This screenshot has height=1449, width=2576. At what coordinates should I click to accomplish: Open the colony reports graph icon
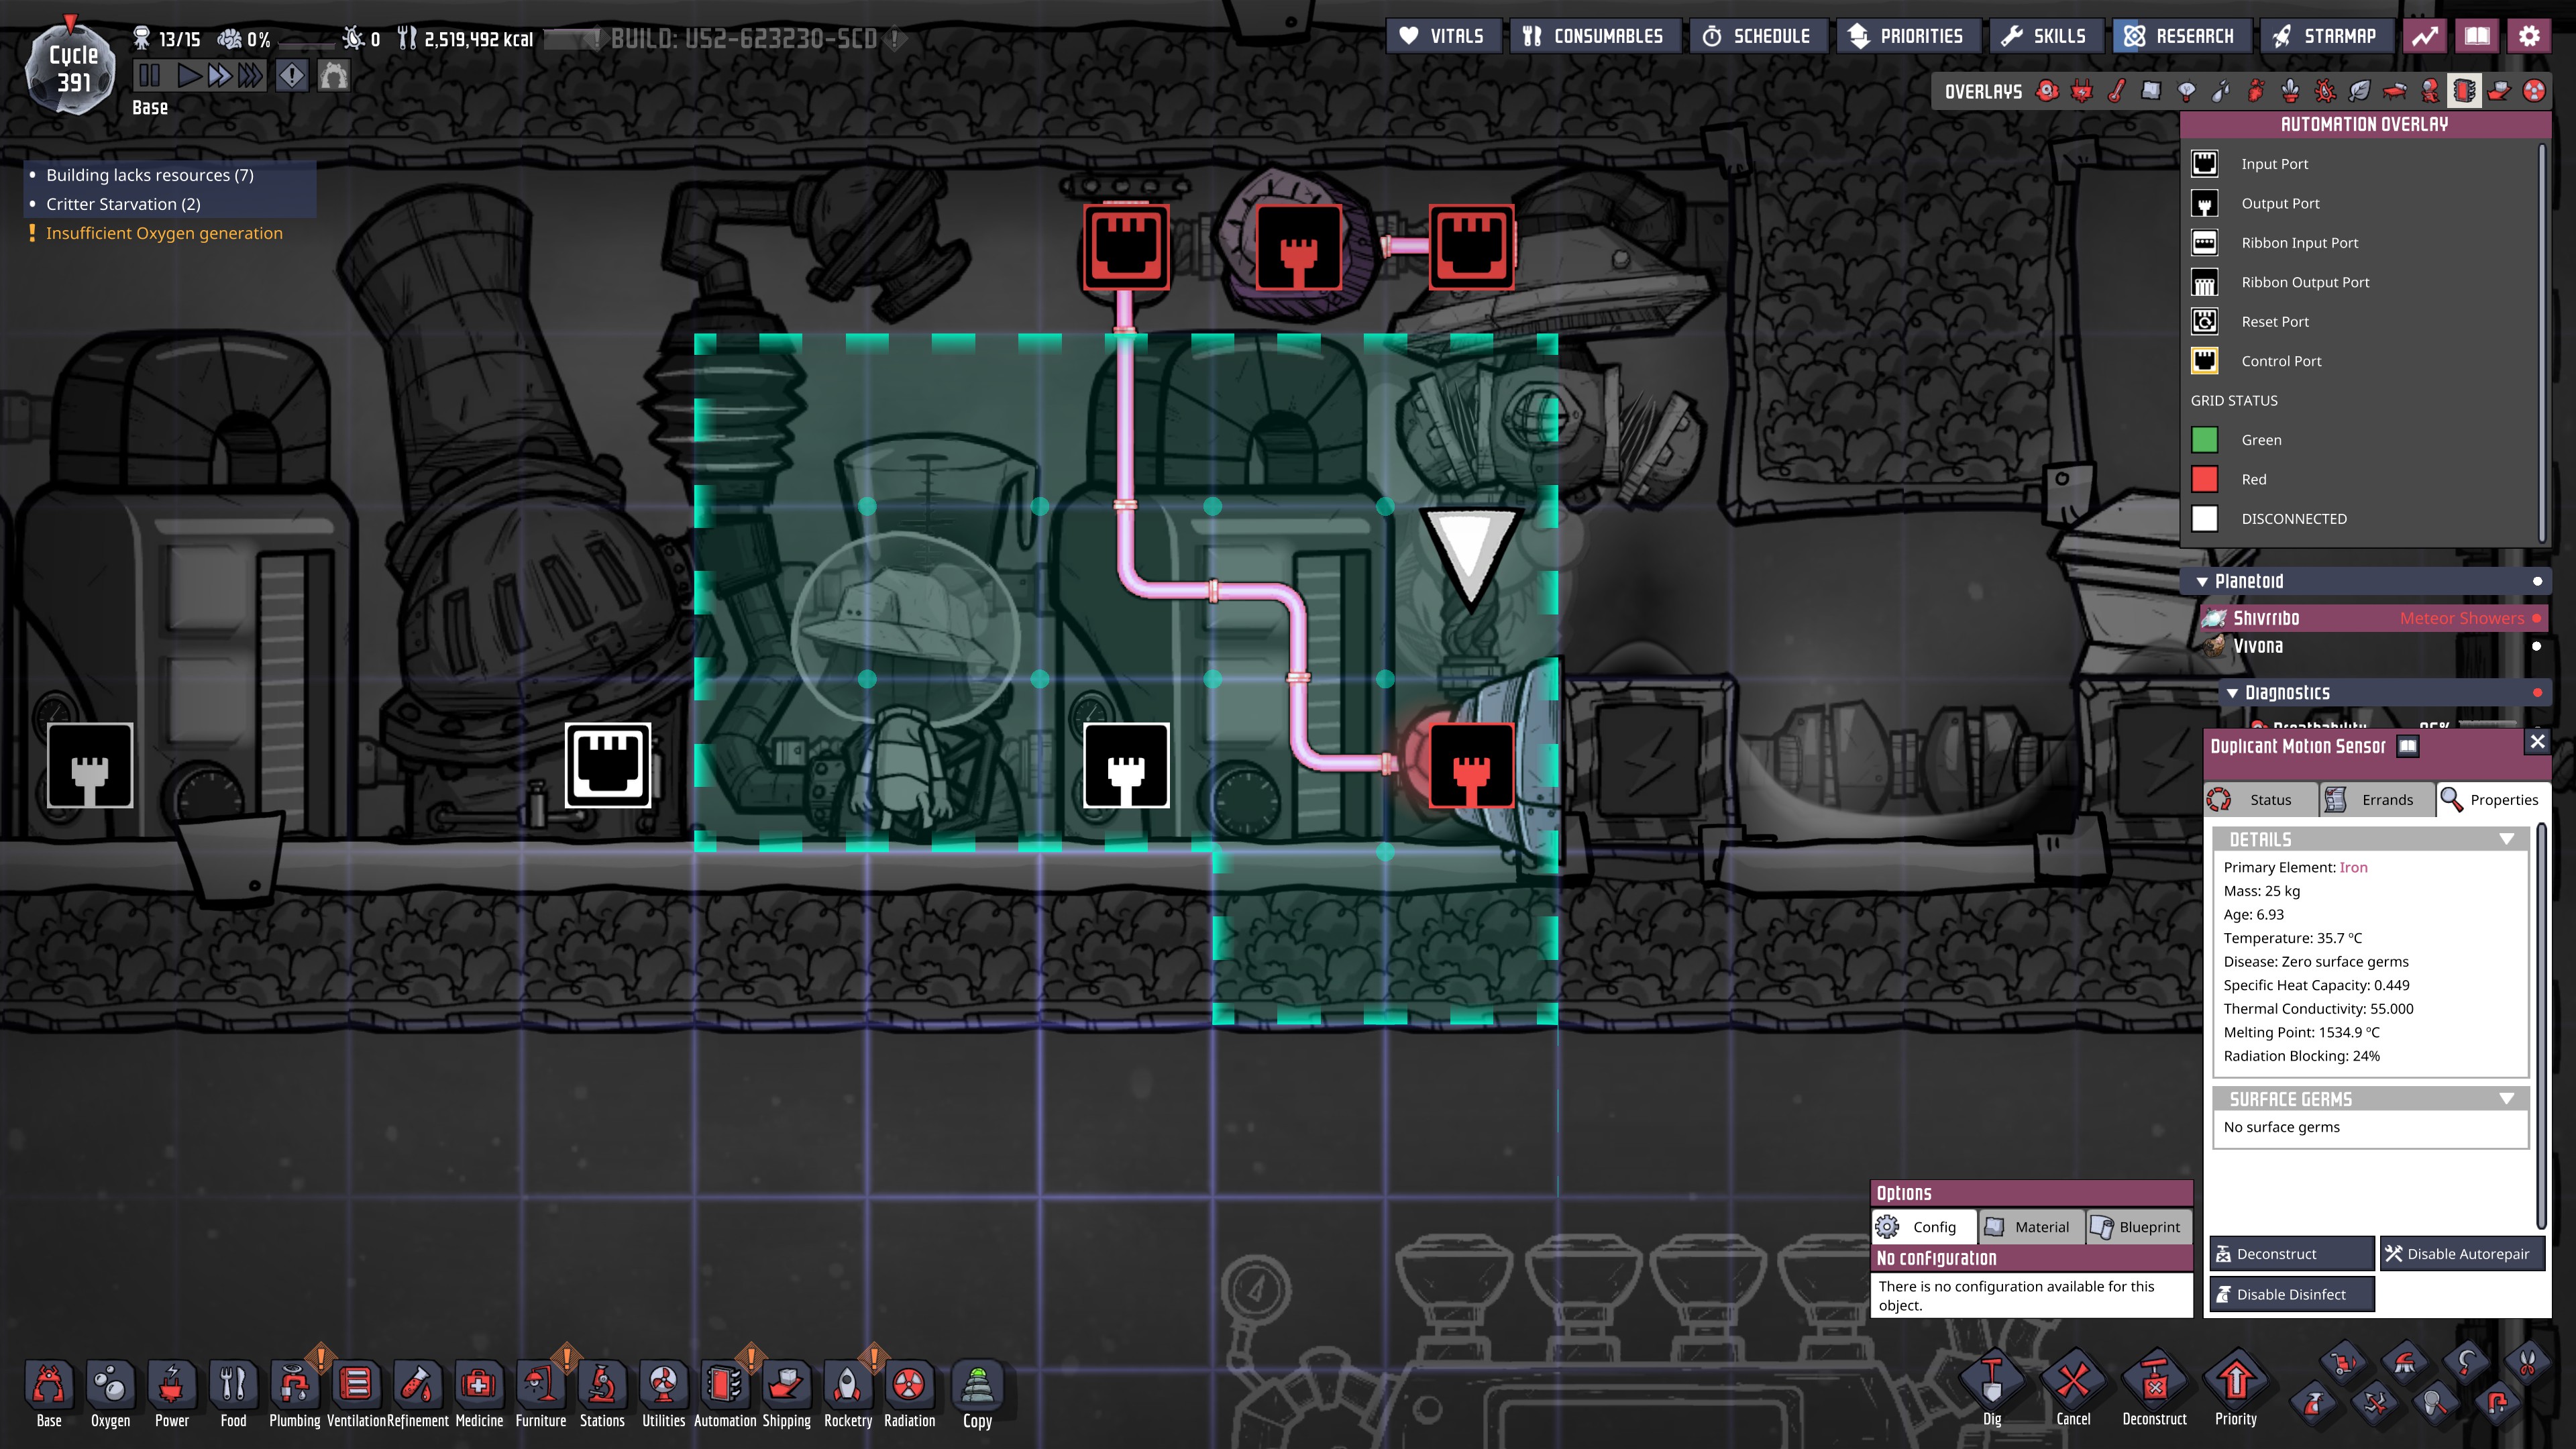click(x=2425, y=37)
